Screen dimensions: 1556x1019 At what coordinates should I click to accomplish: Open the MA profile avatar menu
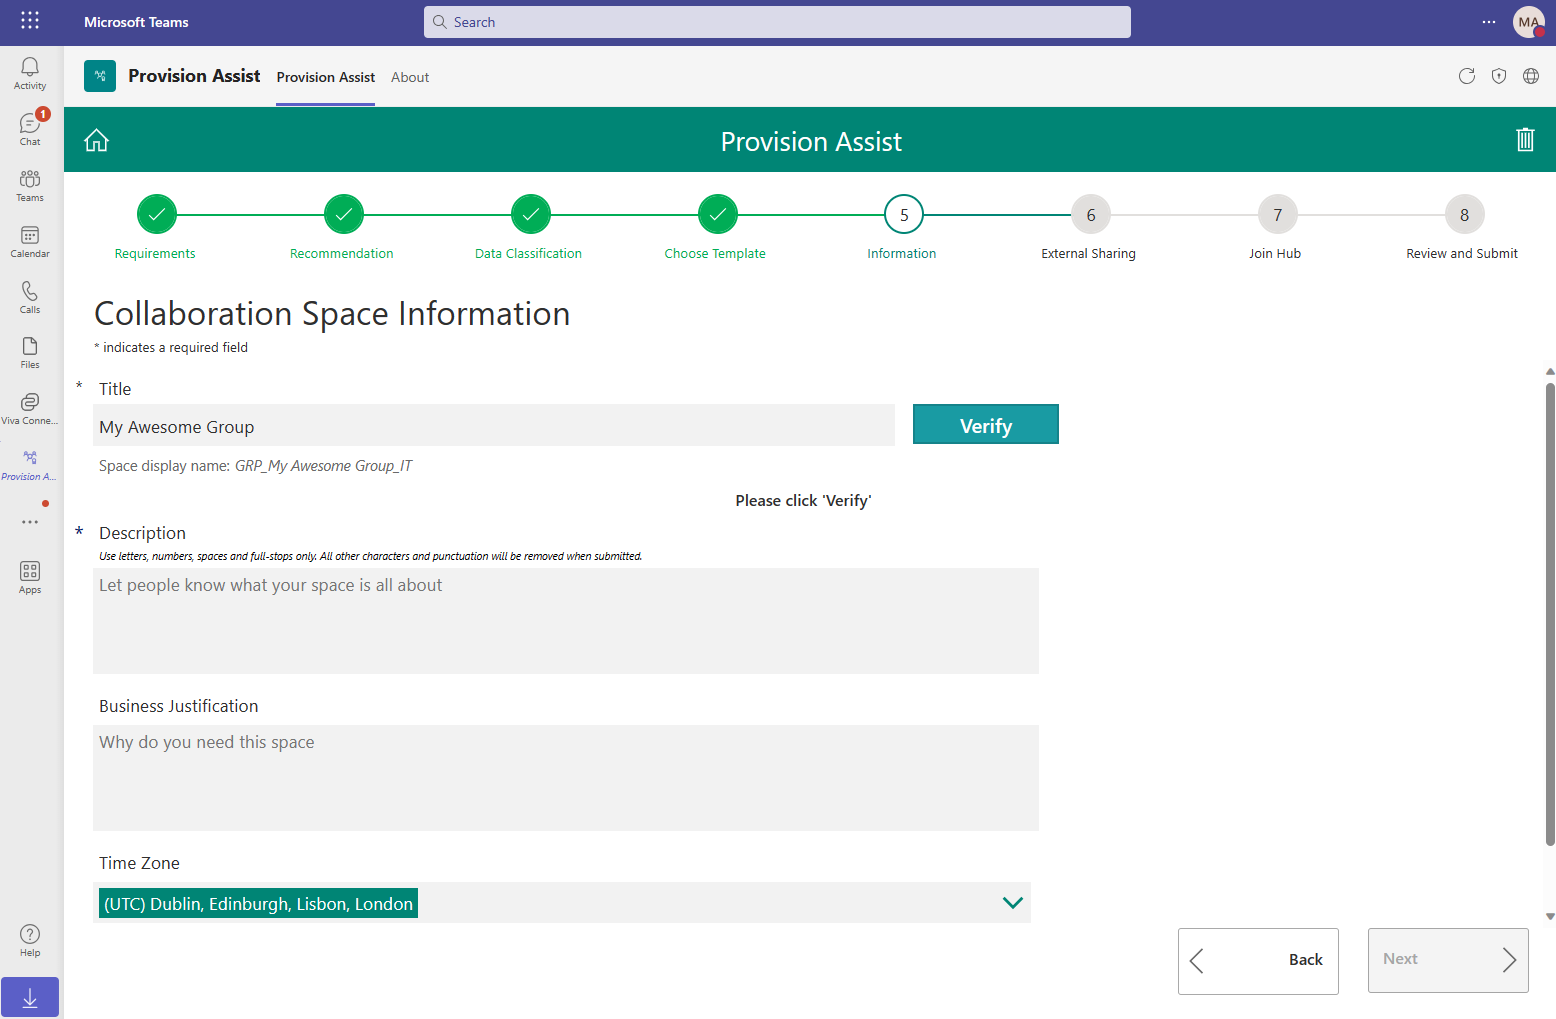coord(1529,22)
